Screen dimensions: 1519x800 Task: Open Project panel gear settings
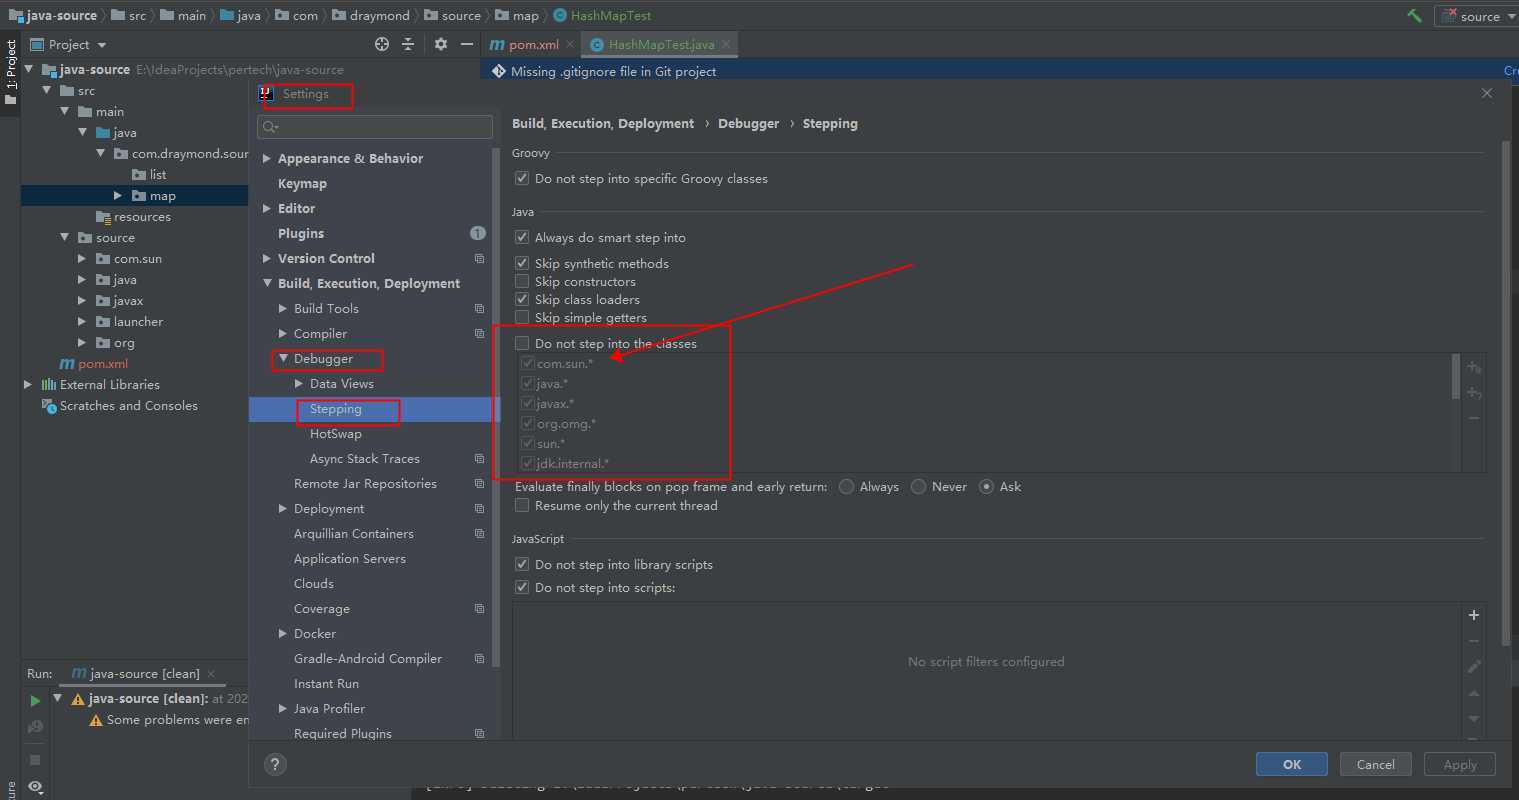[441, 44]
